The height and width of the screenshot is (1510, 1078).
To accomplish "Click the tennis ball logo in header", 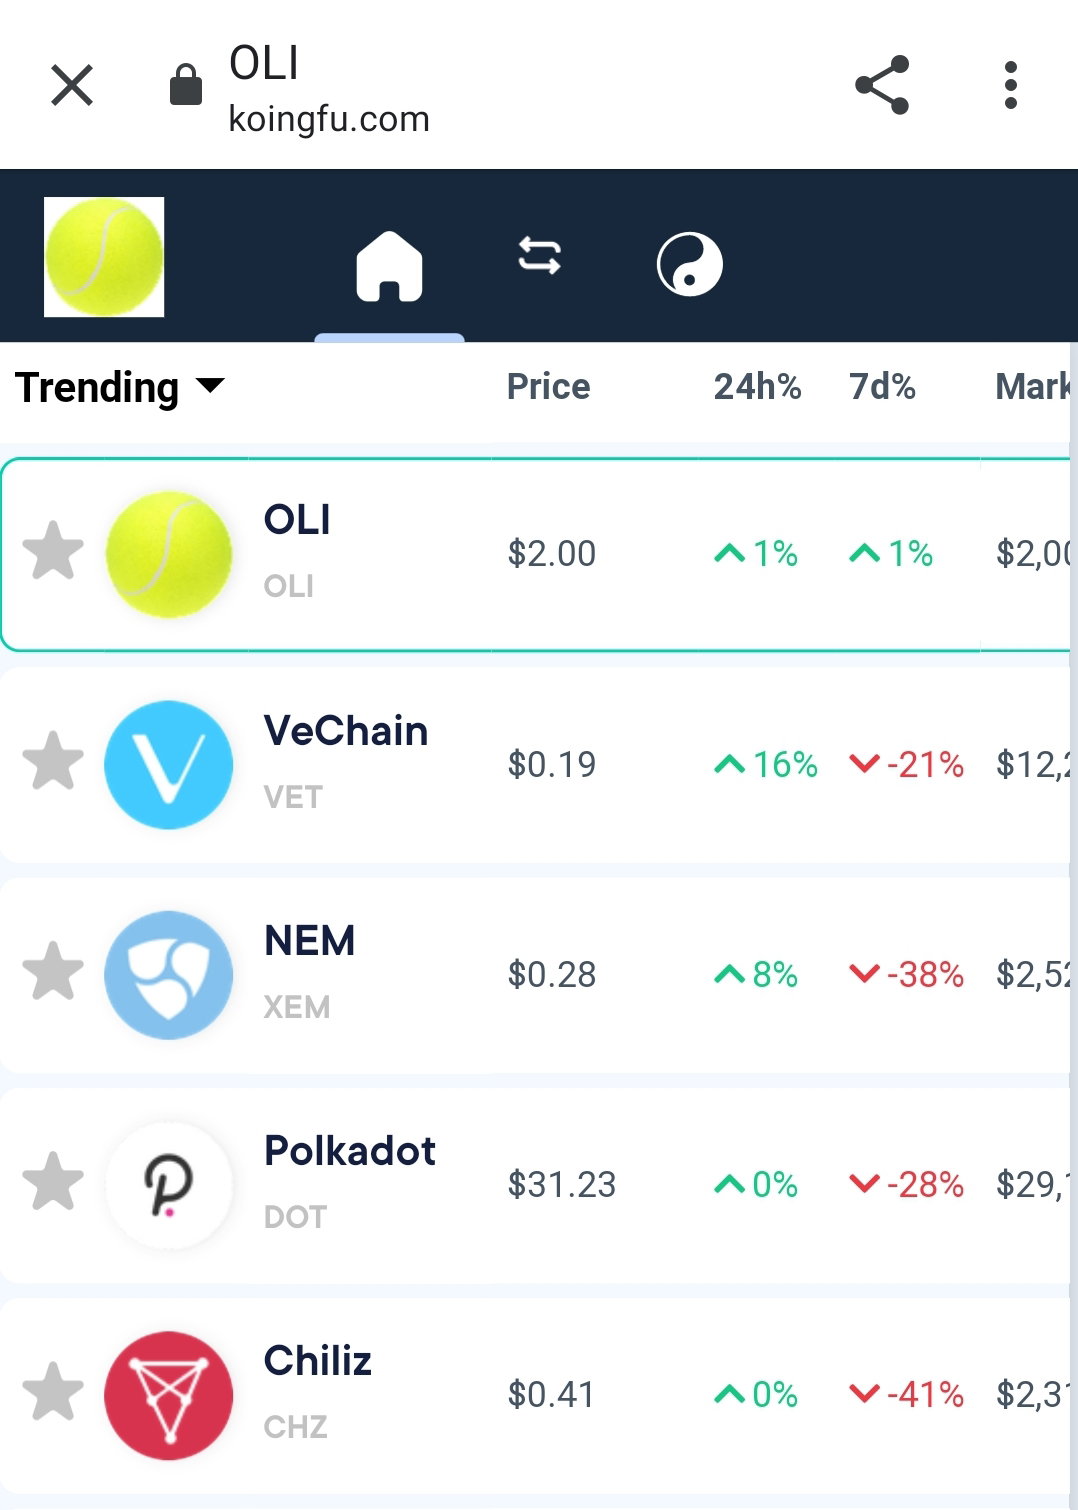I will tap(104, 257).
